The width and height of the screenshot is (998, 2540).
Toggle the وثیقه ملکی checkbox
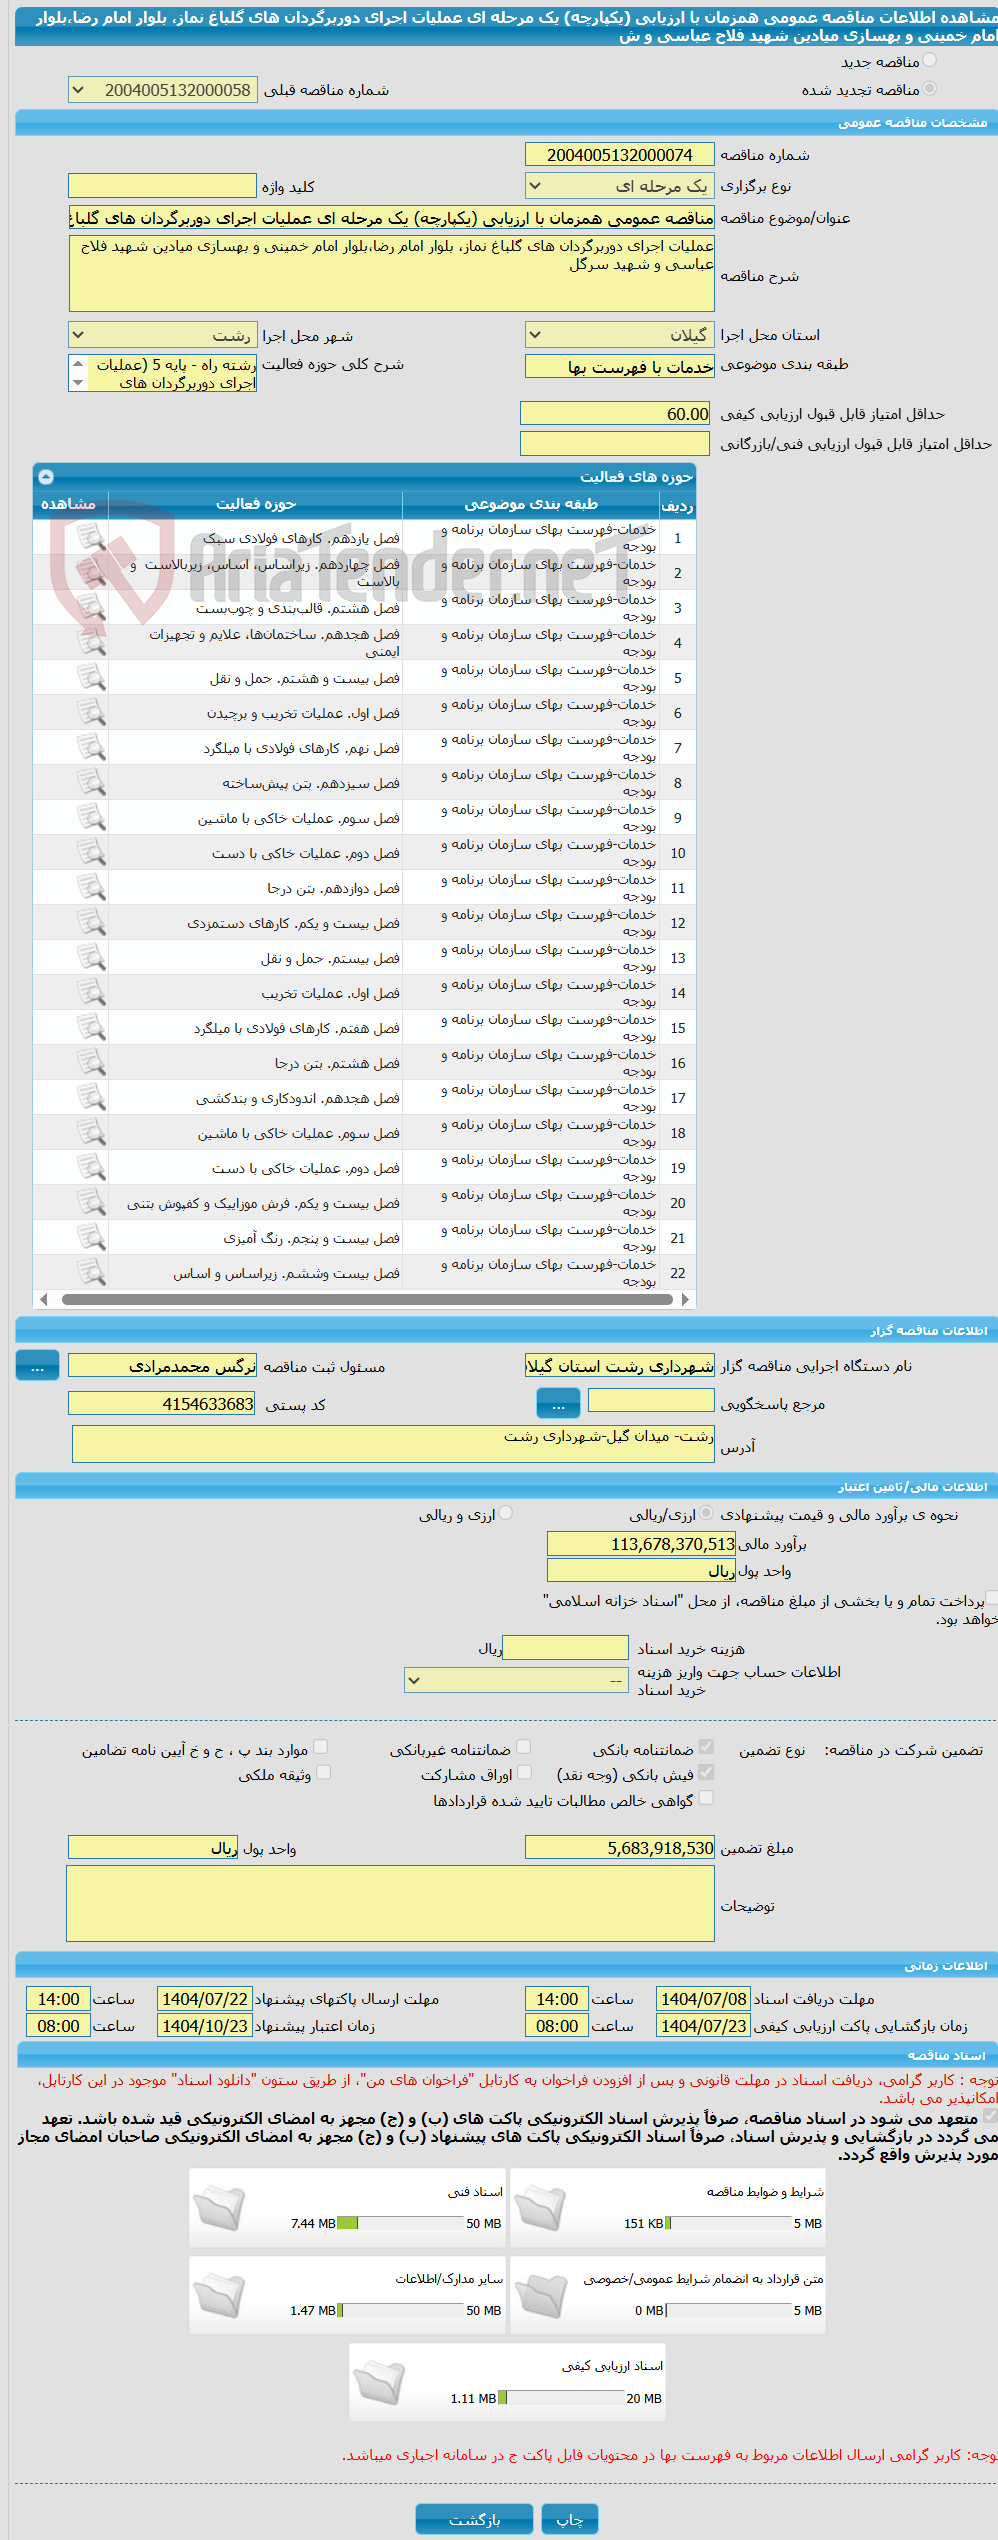(x=323, y=1772)
